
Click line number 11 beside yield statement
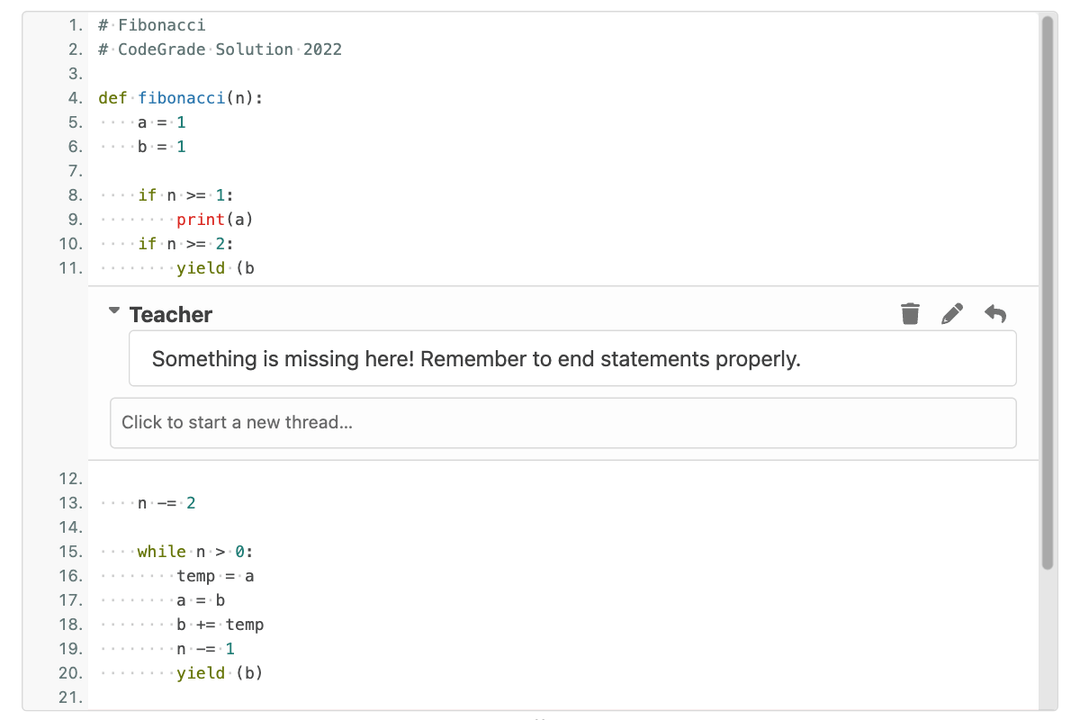[x=70, y=267]
